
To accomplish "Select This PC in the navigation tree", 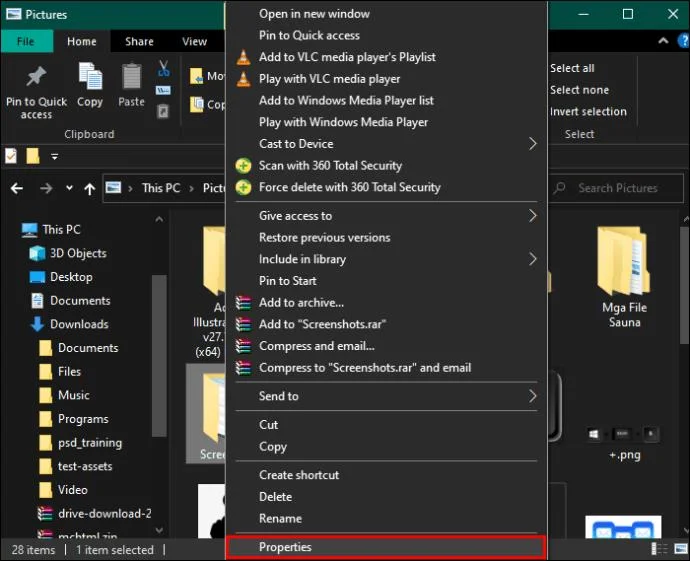I will [61, 230].
